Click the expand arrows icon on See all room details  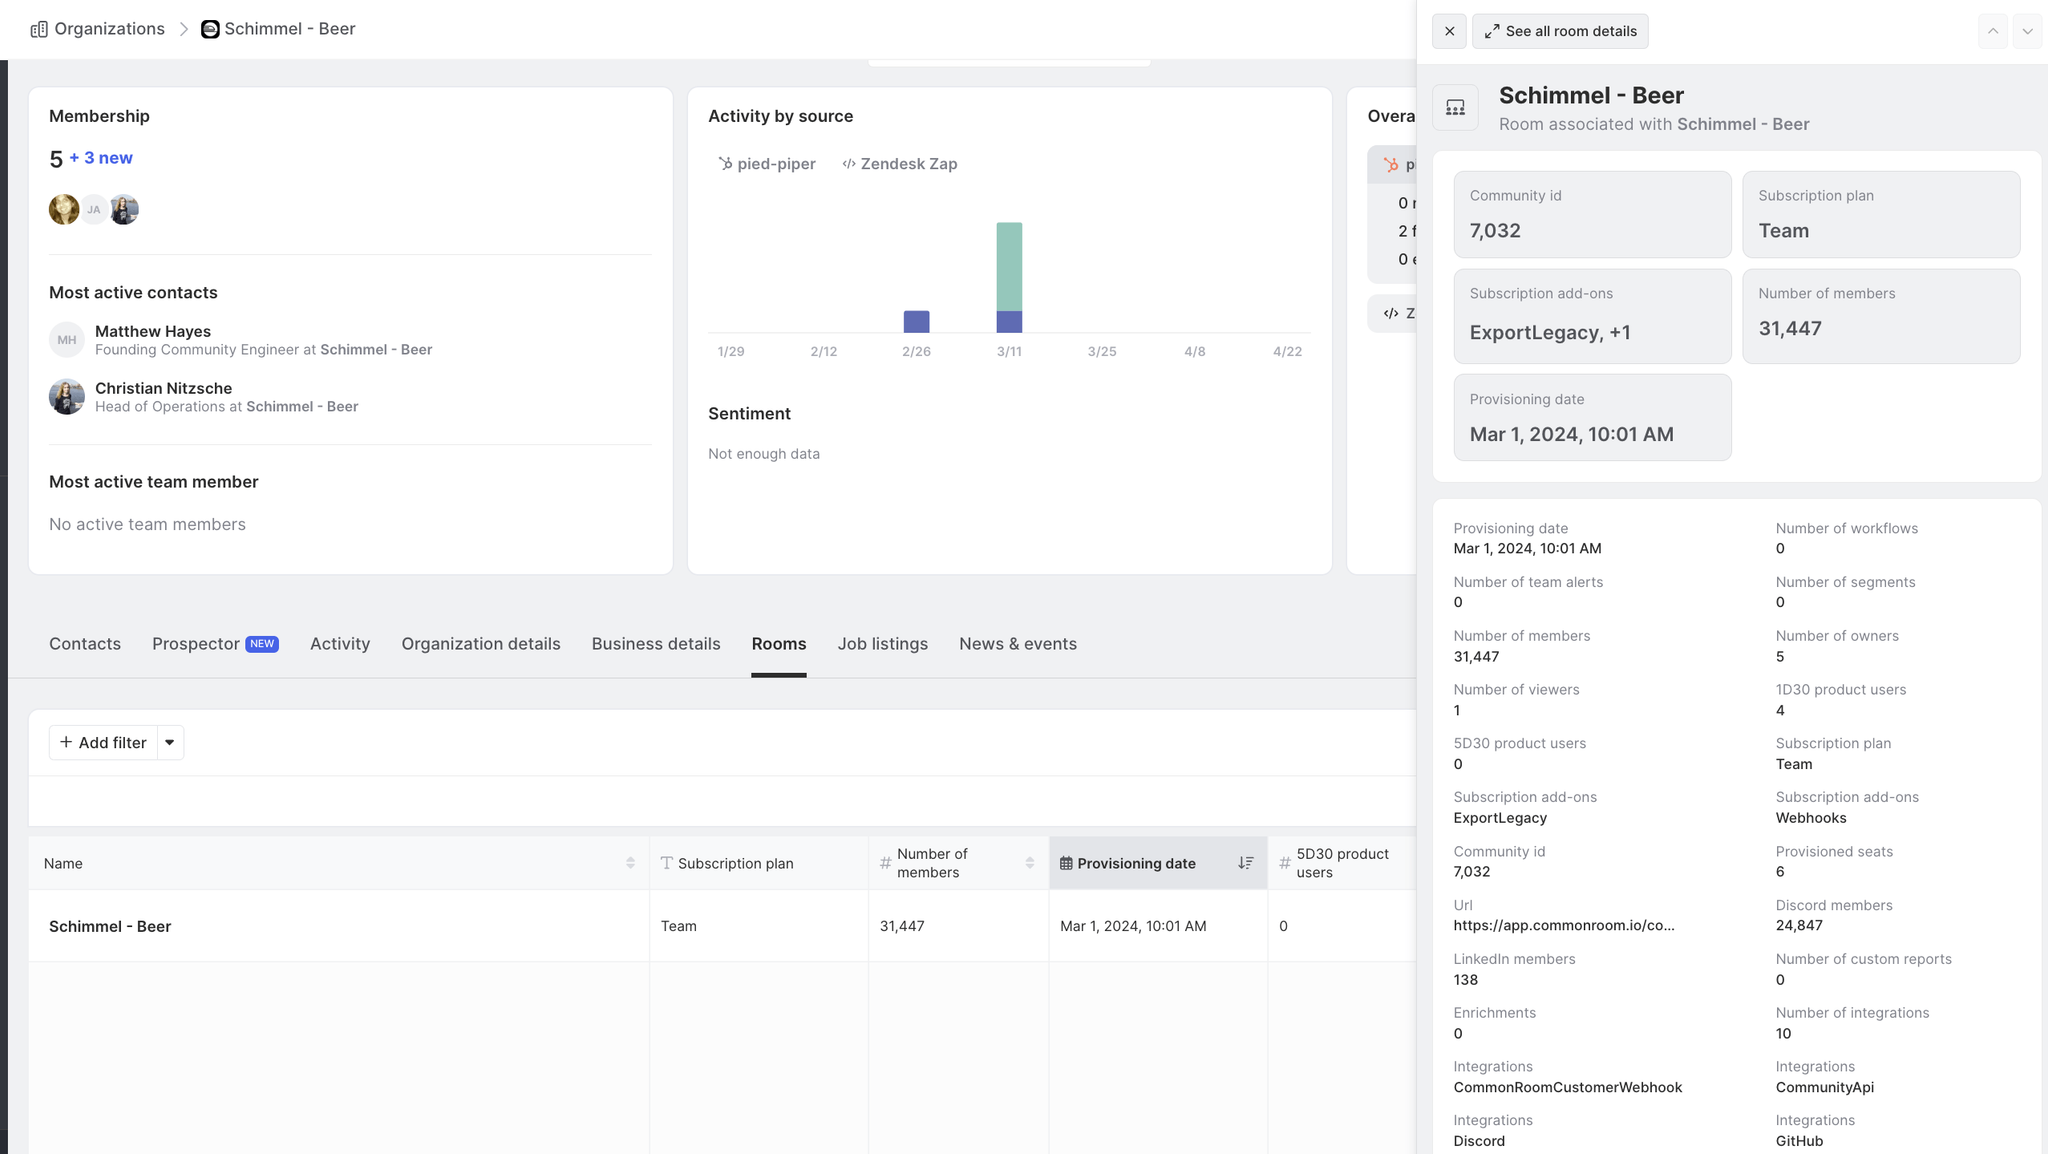(1491, 31)
